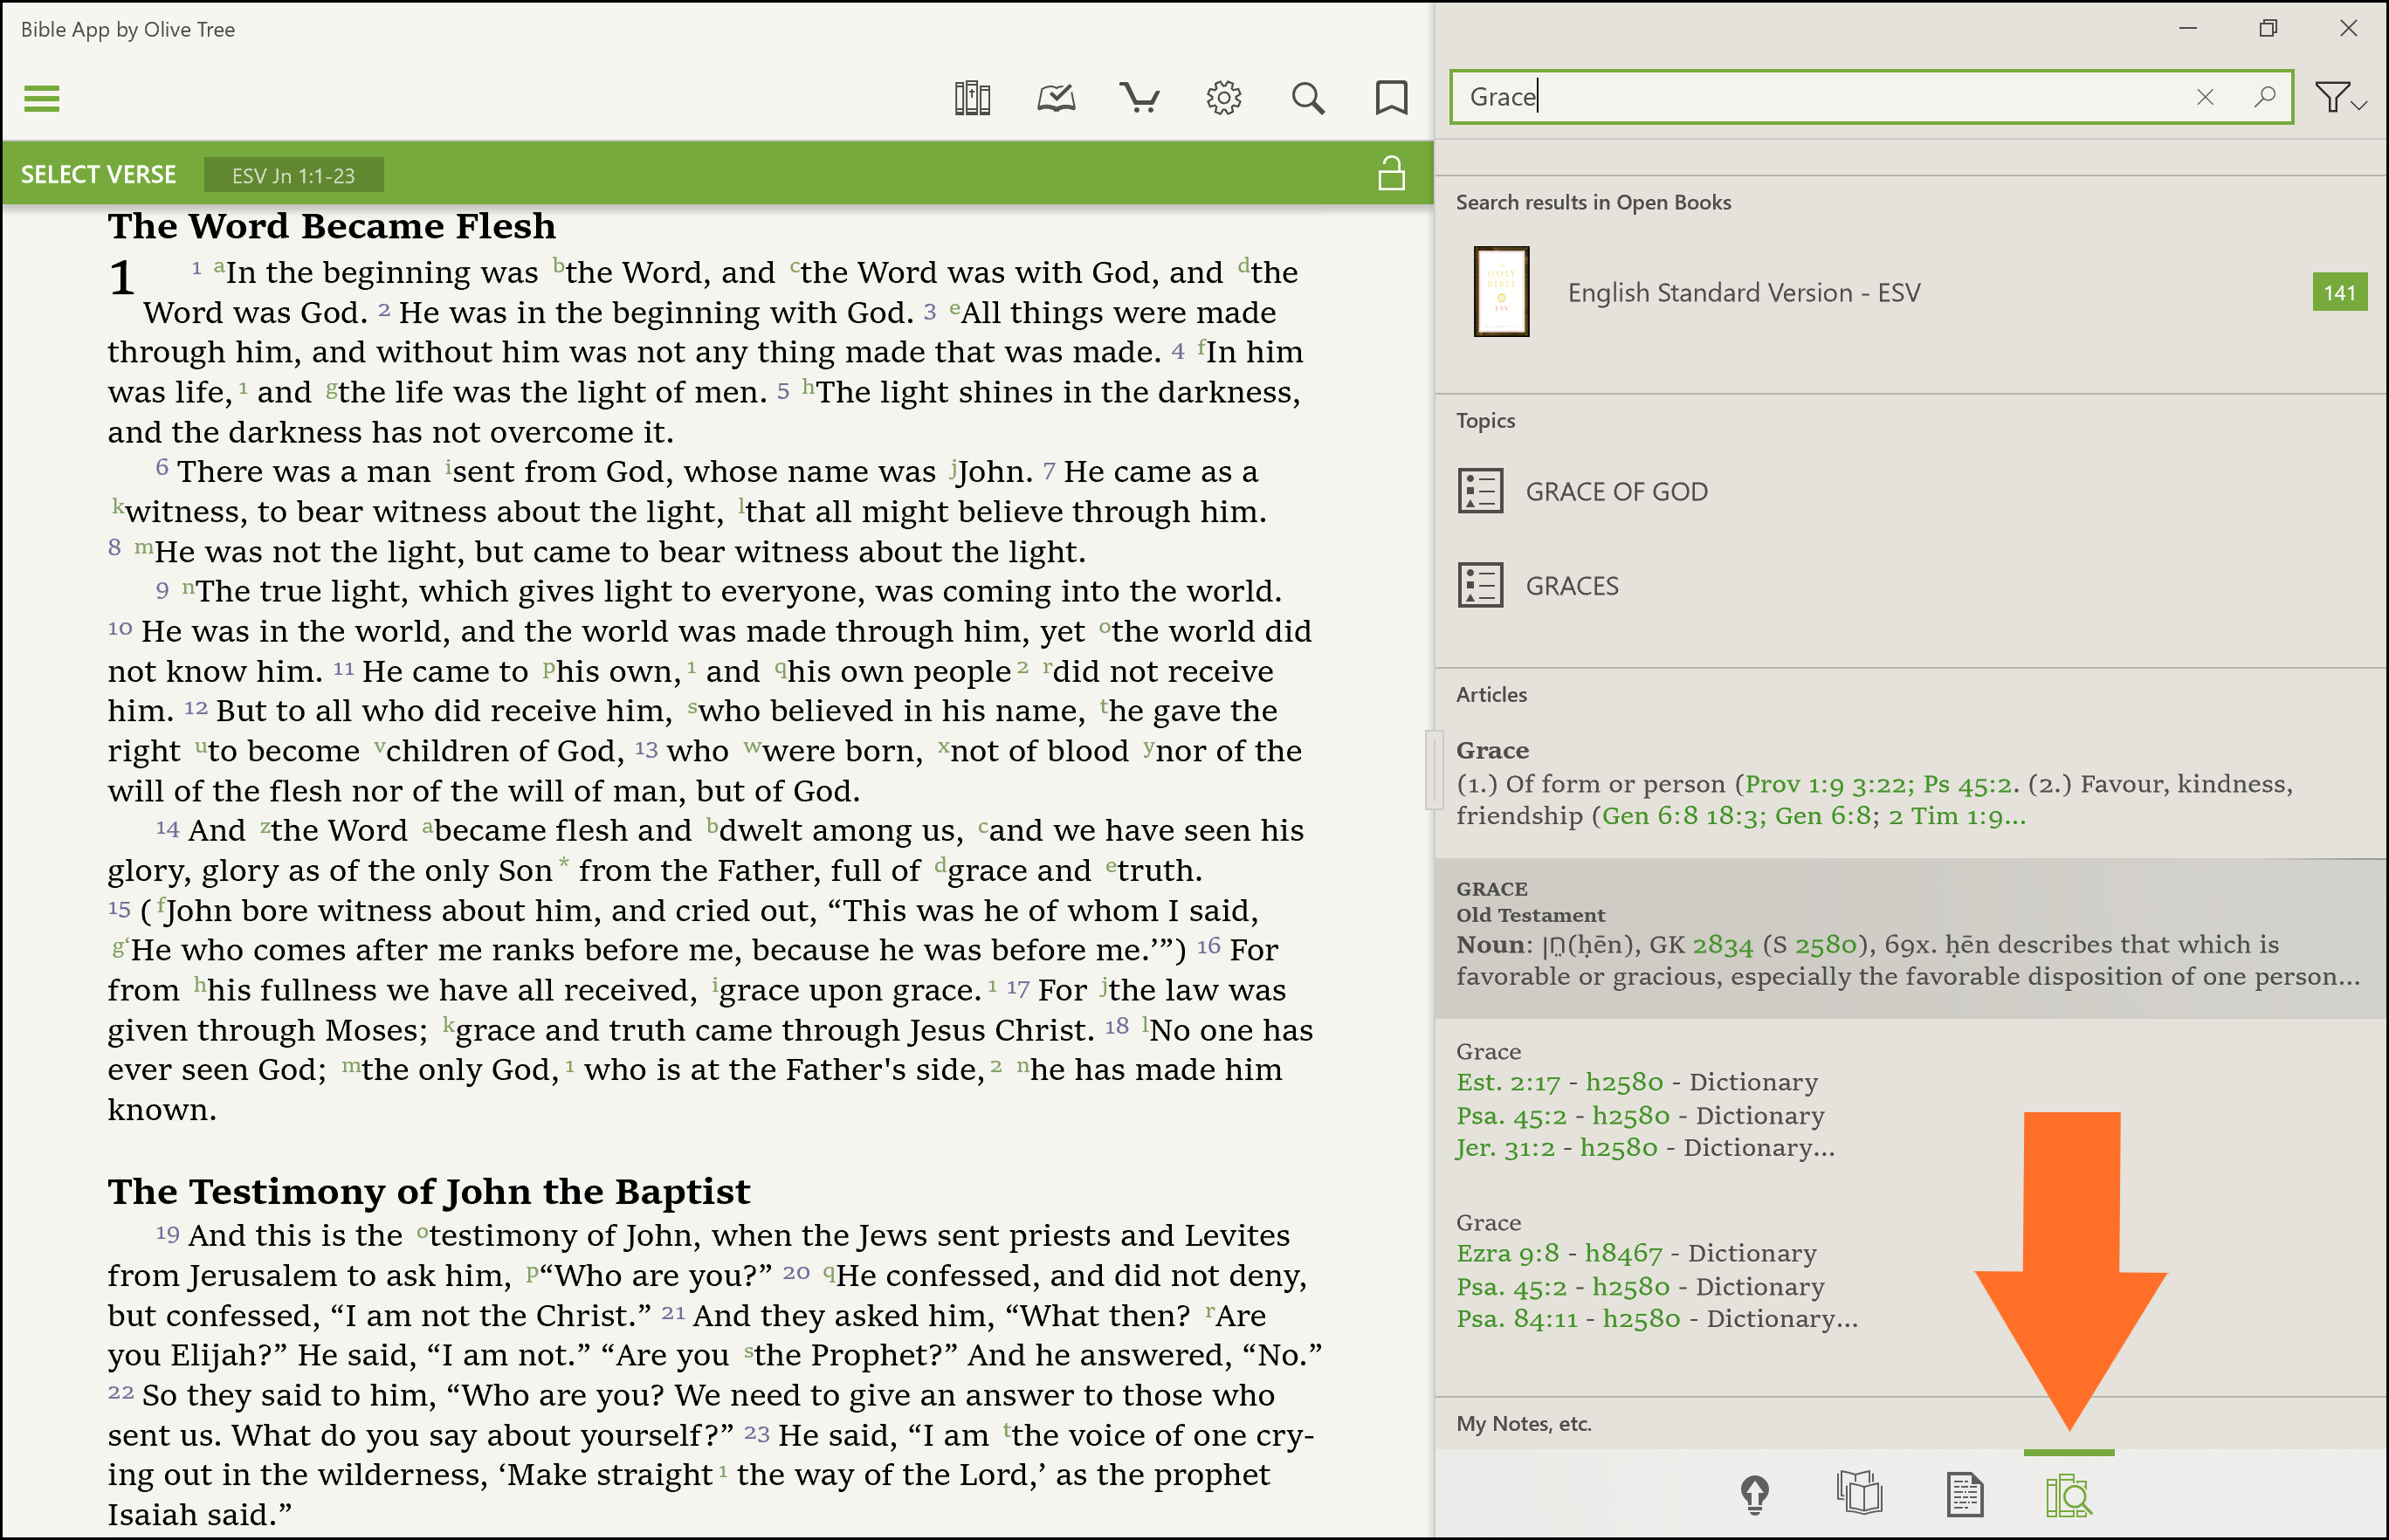Open the settings gear icon
The width and height of the screenshot is (2389, 1540).
1223,98
